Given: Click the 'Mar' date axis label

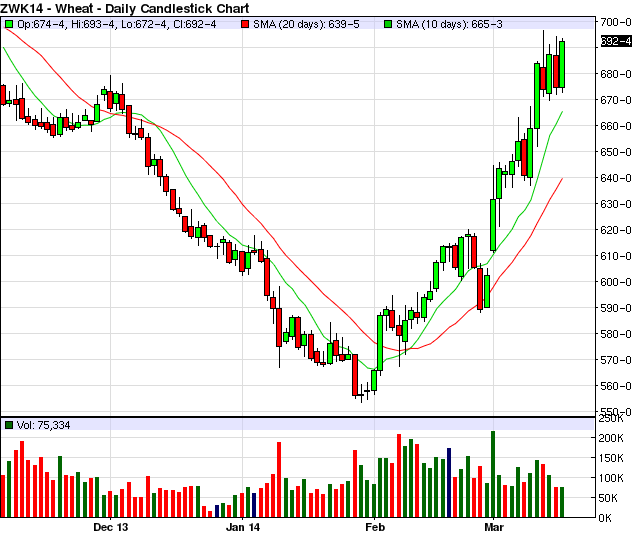Looking at the screenshot, I should (x=494, y=527).
